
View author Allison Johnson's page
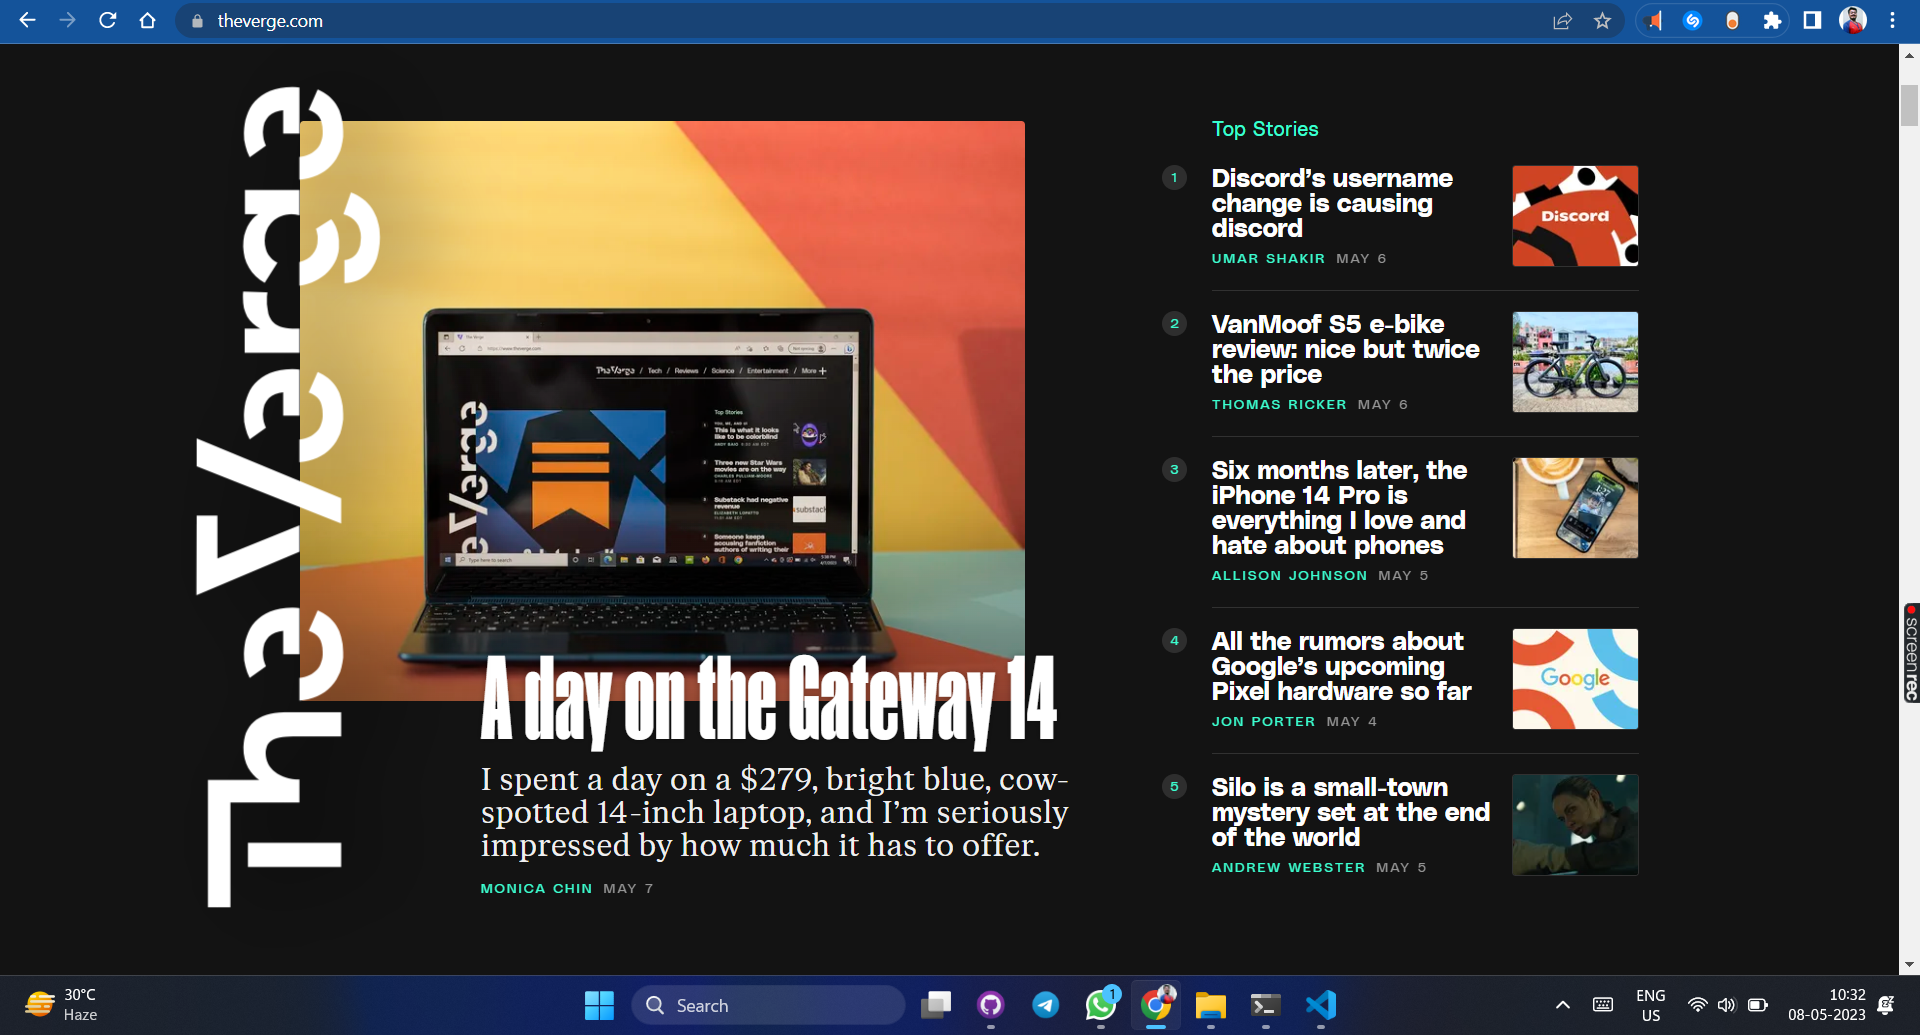click(1289, 575)
